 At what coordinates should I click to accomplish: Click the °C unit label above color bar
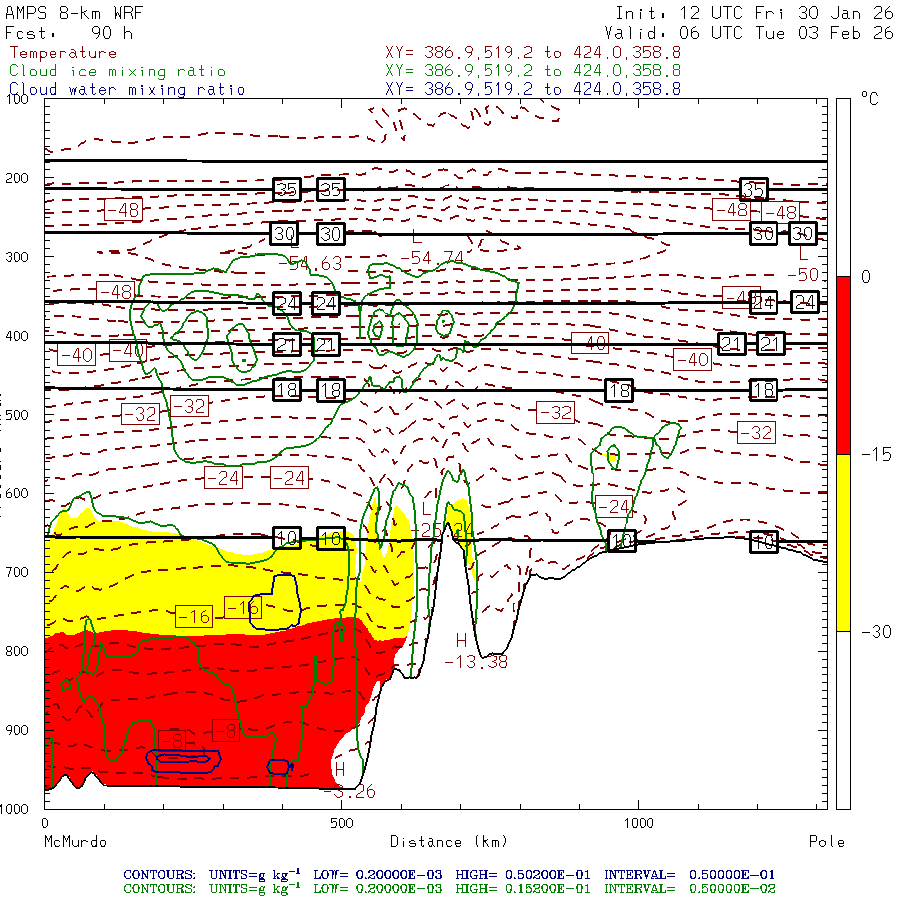click(x=870, y=99)
